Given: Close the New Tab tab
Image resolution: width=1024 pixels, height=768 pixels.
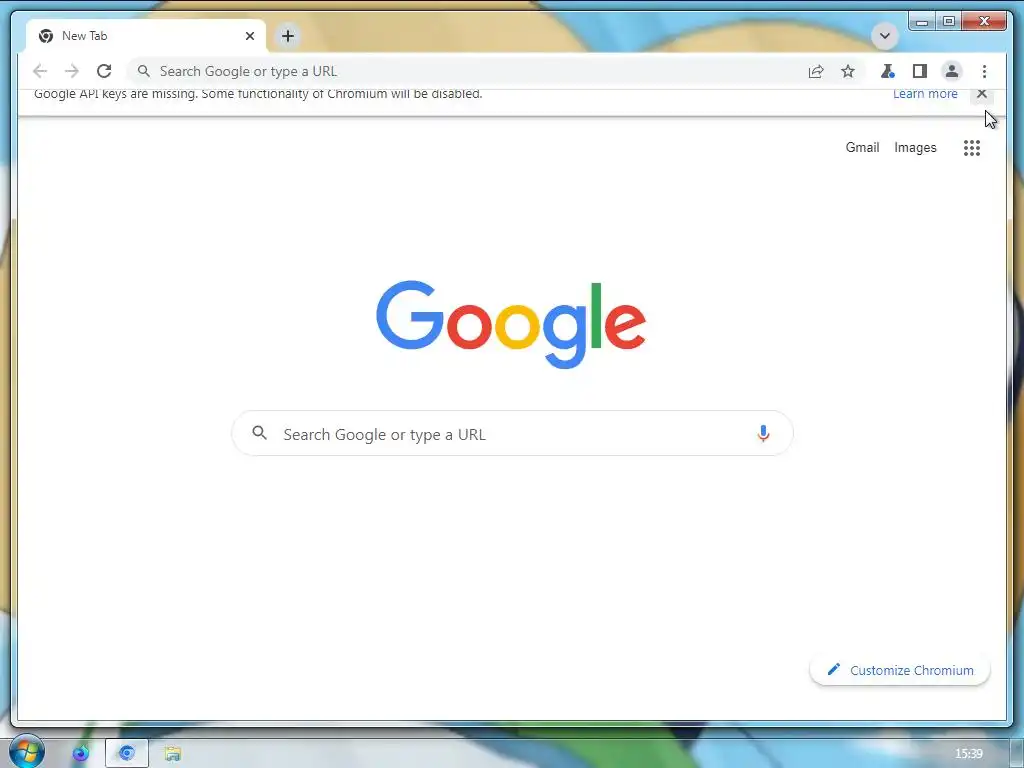Looking at the screenshot, I should pos(249,36).
